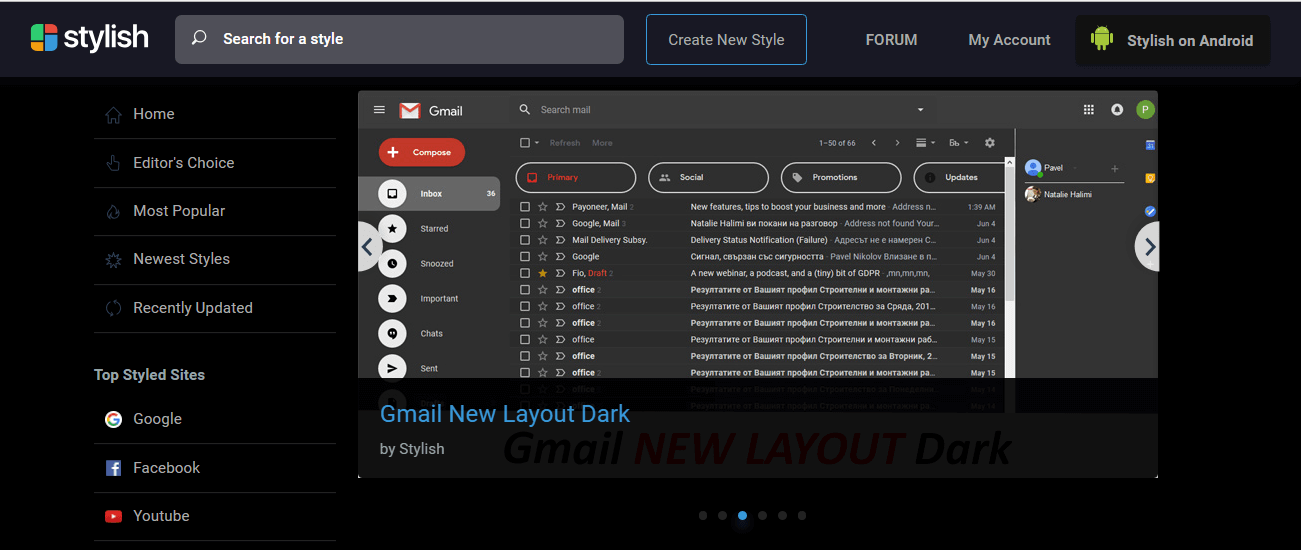The height and width of the screenshot is (550, 1301).
Task: Check the Payoneer, Mail email checkbox
Action: coord(525,207)
